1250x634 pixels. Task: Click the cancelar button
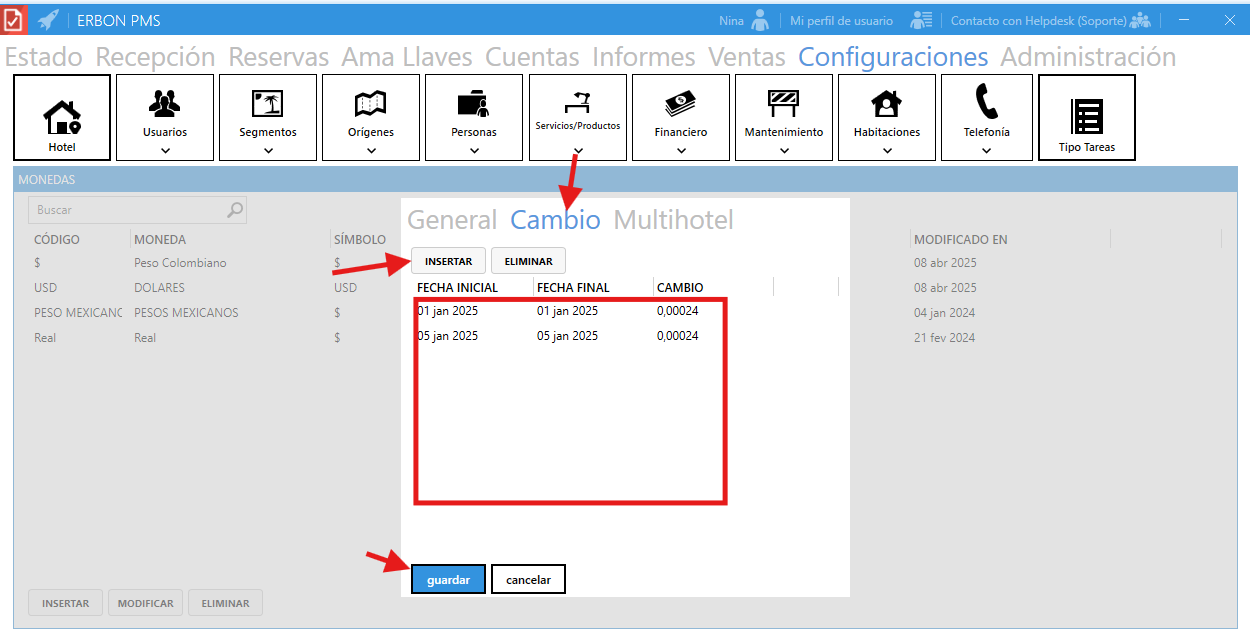tap(528, 580)
